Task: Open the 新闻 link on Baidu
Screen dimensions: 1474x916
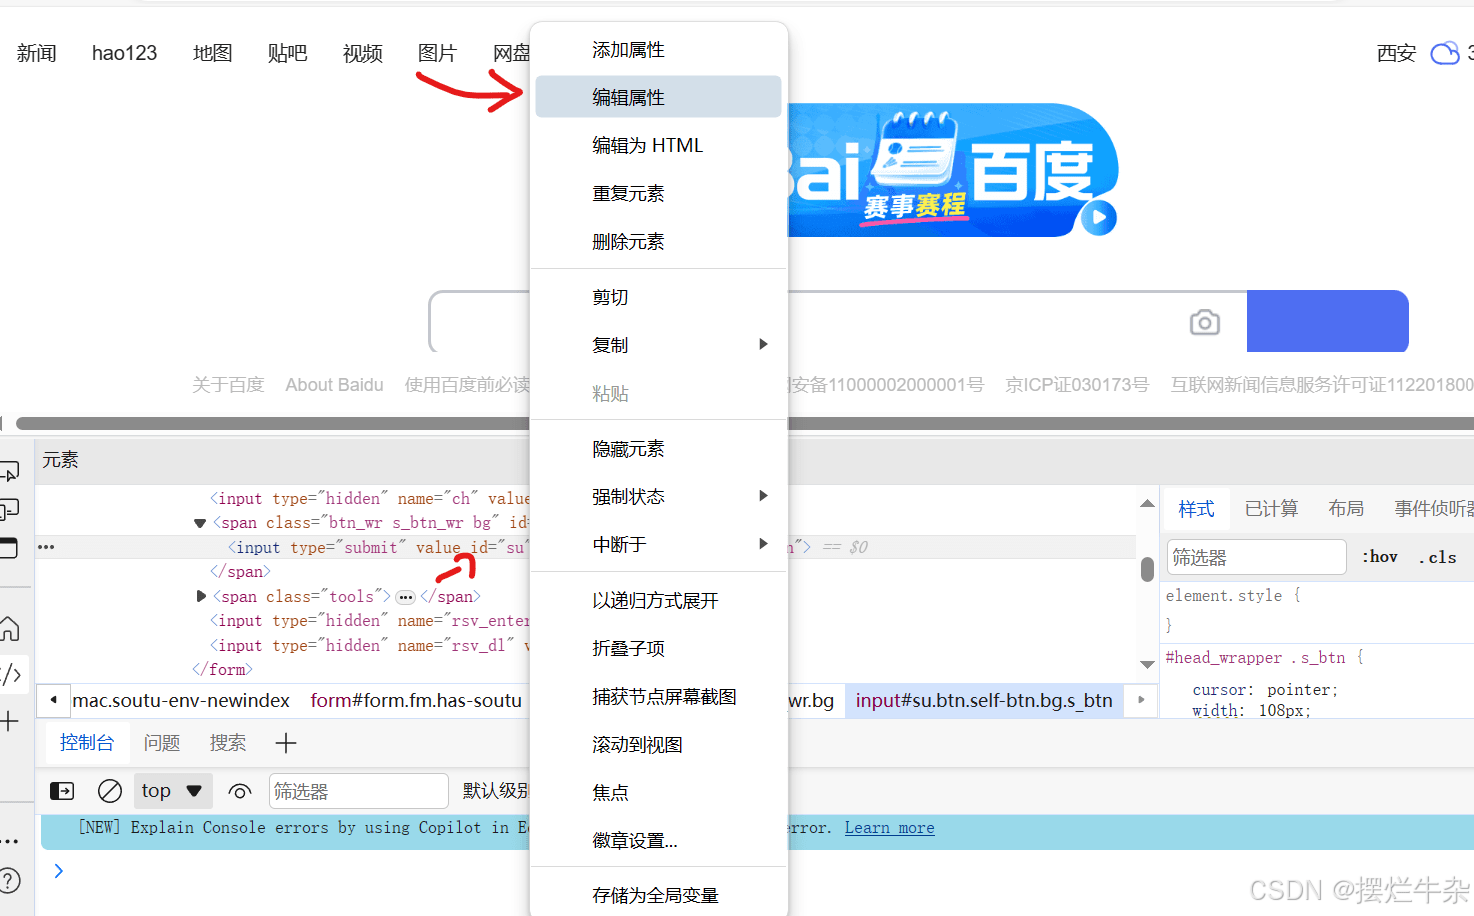Action: [x=37, y=53]
